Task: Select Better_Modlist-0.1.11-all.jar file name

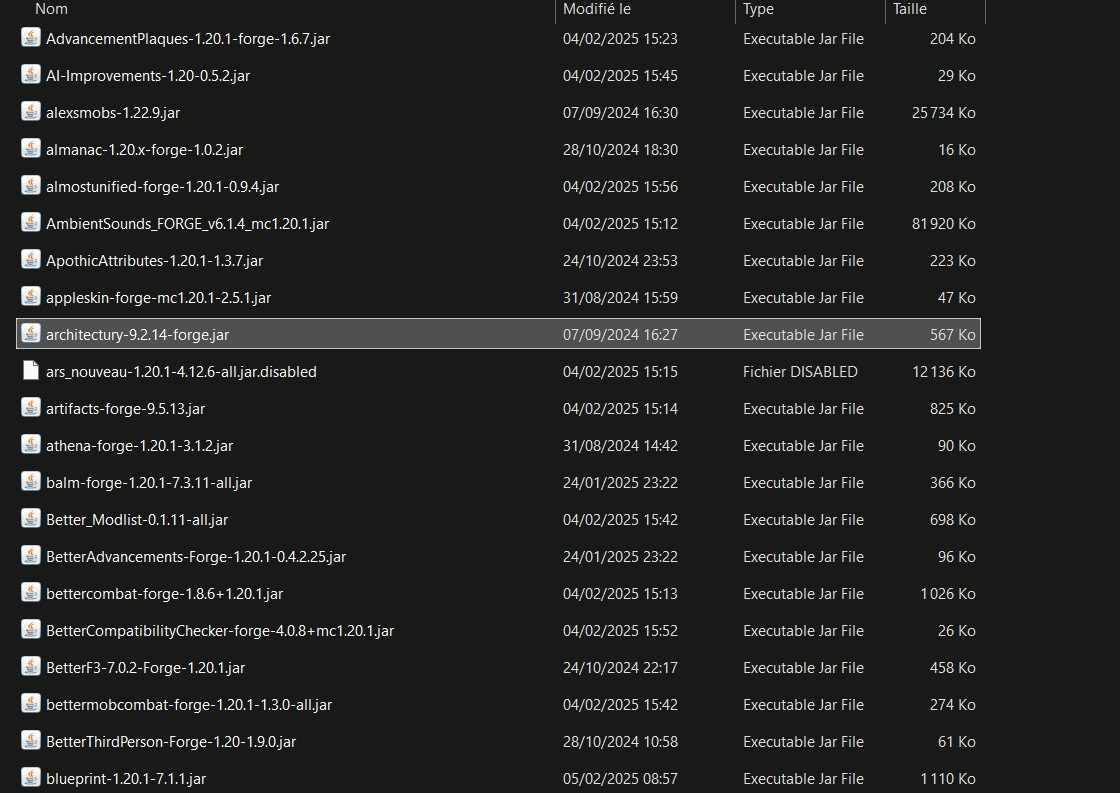Action: 137,520
